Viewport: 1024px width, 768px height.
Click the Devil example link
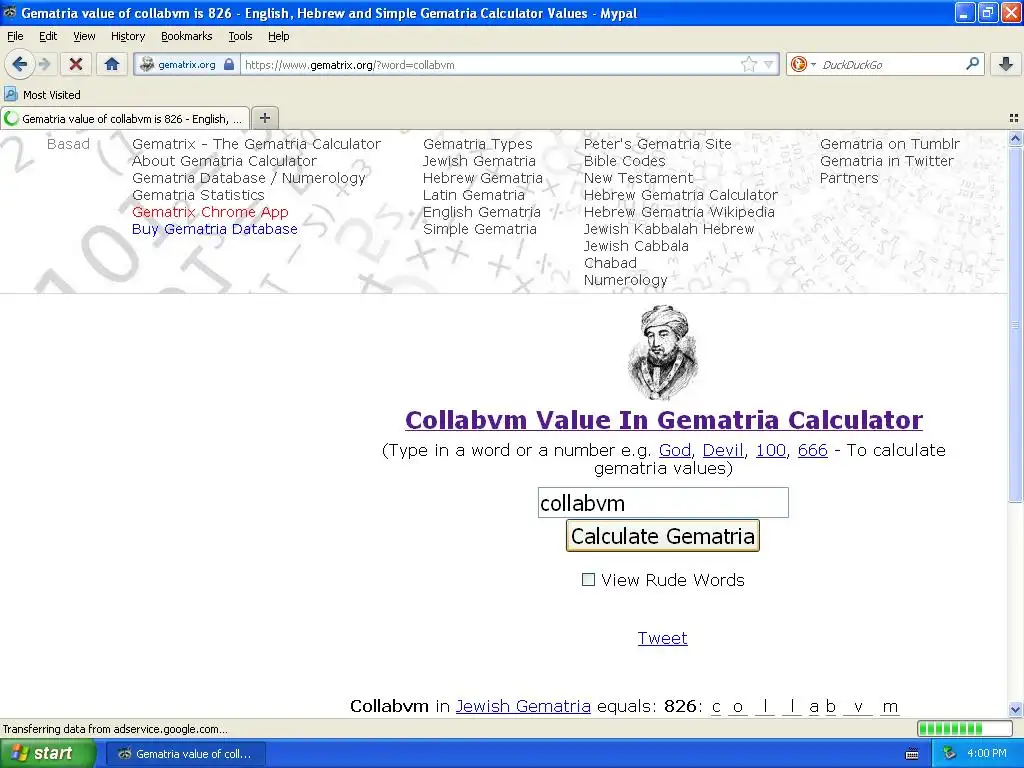[x=723, y=450]
